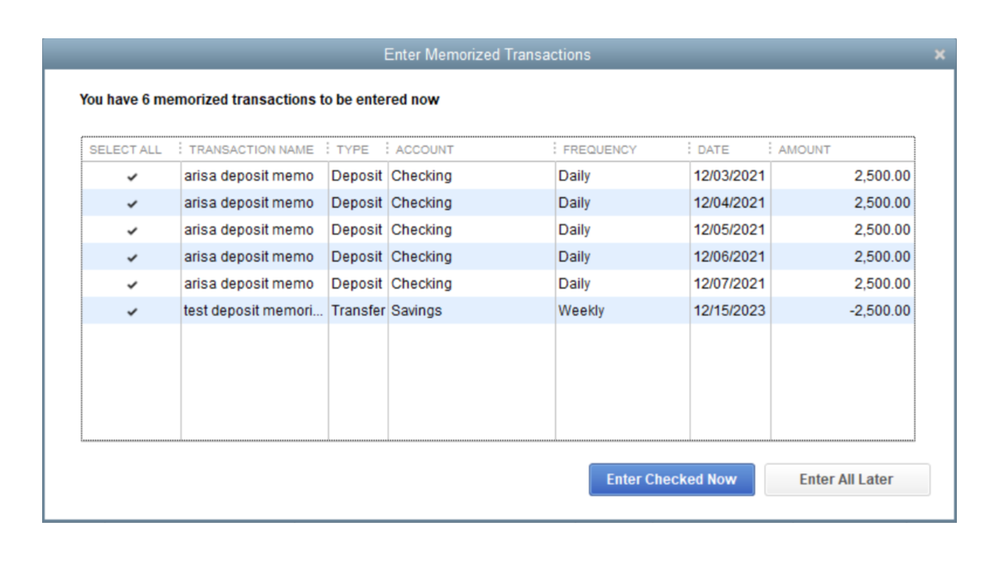
Task: Uncheck the test deposit Transfer row
Action: point(132,312)
